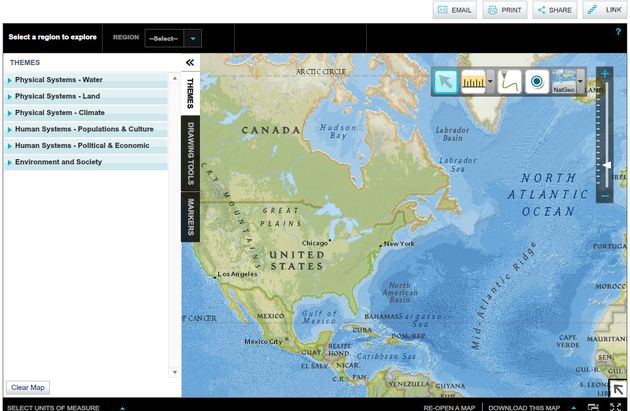The image size is (630, 411).
Task: Open SELECT UNITS OF MEASURE menu
Action: [x=53, y=407]
